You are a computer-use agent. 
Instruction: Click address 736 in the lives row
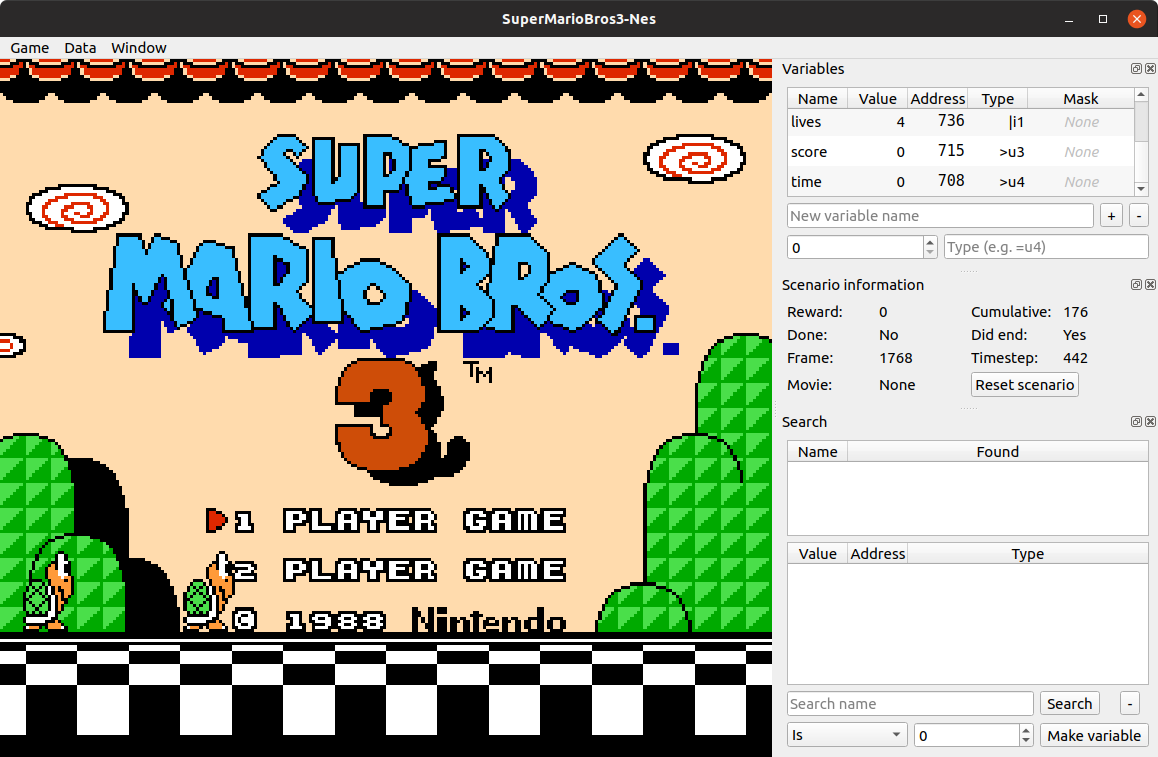(x=951, y=121)
